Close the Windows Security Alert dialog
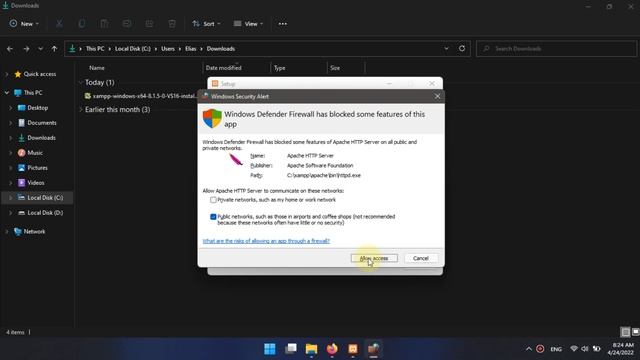The height and width of the screenshot is (360, 640). [437, 96]
